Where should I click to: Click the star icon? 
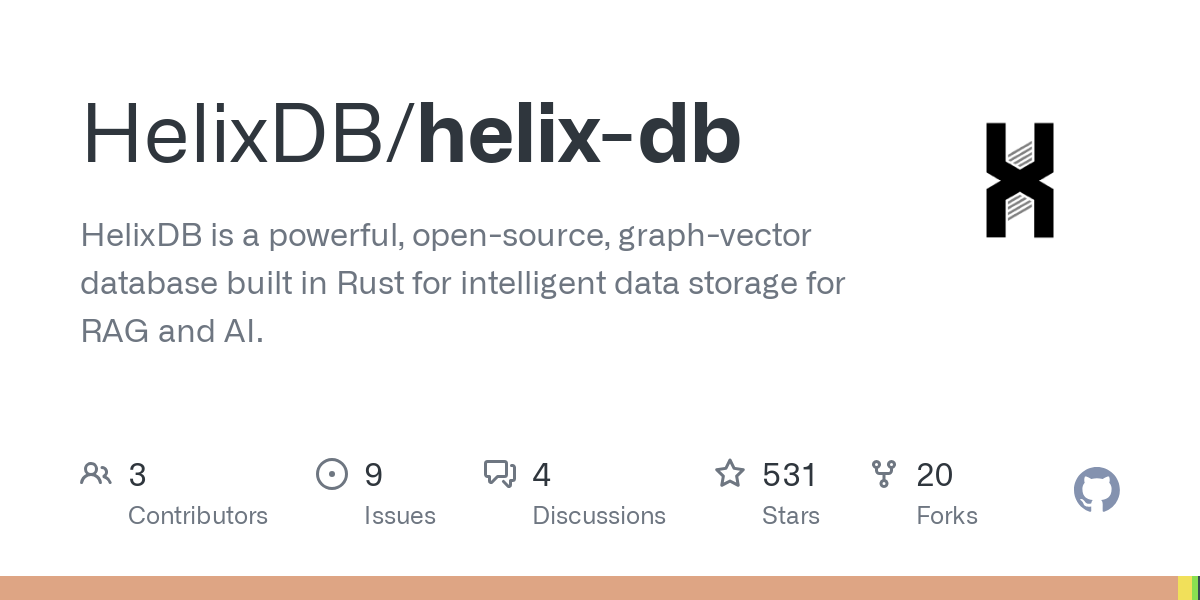[730, 473]
